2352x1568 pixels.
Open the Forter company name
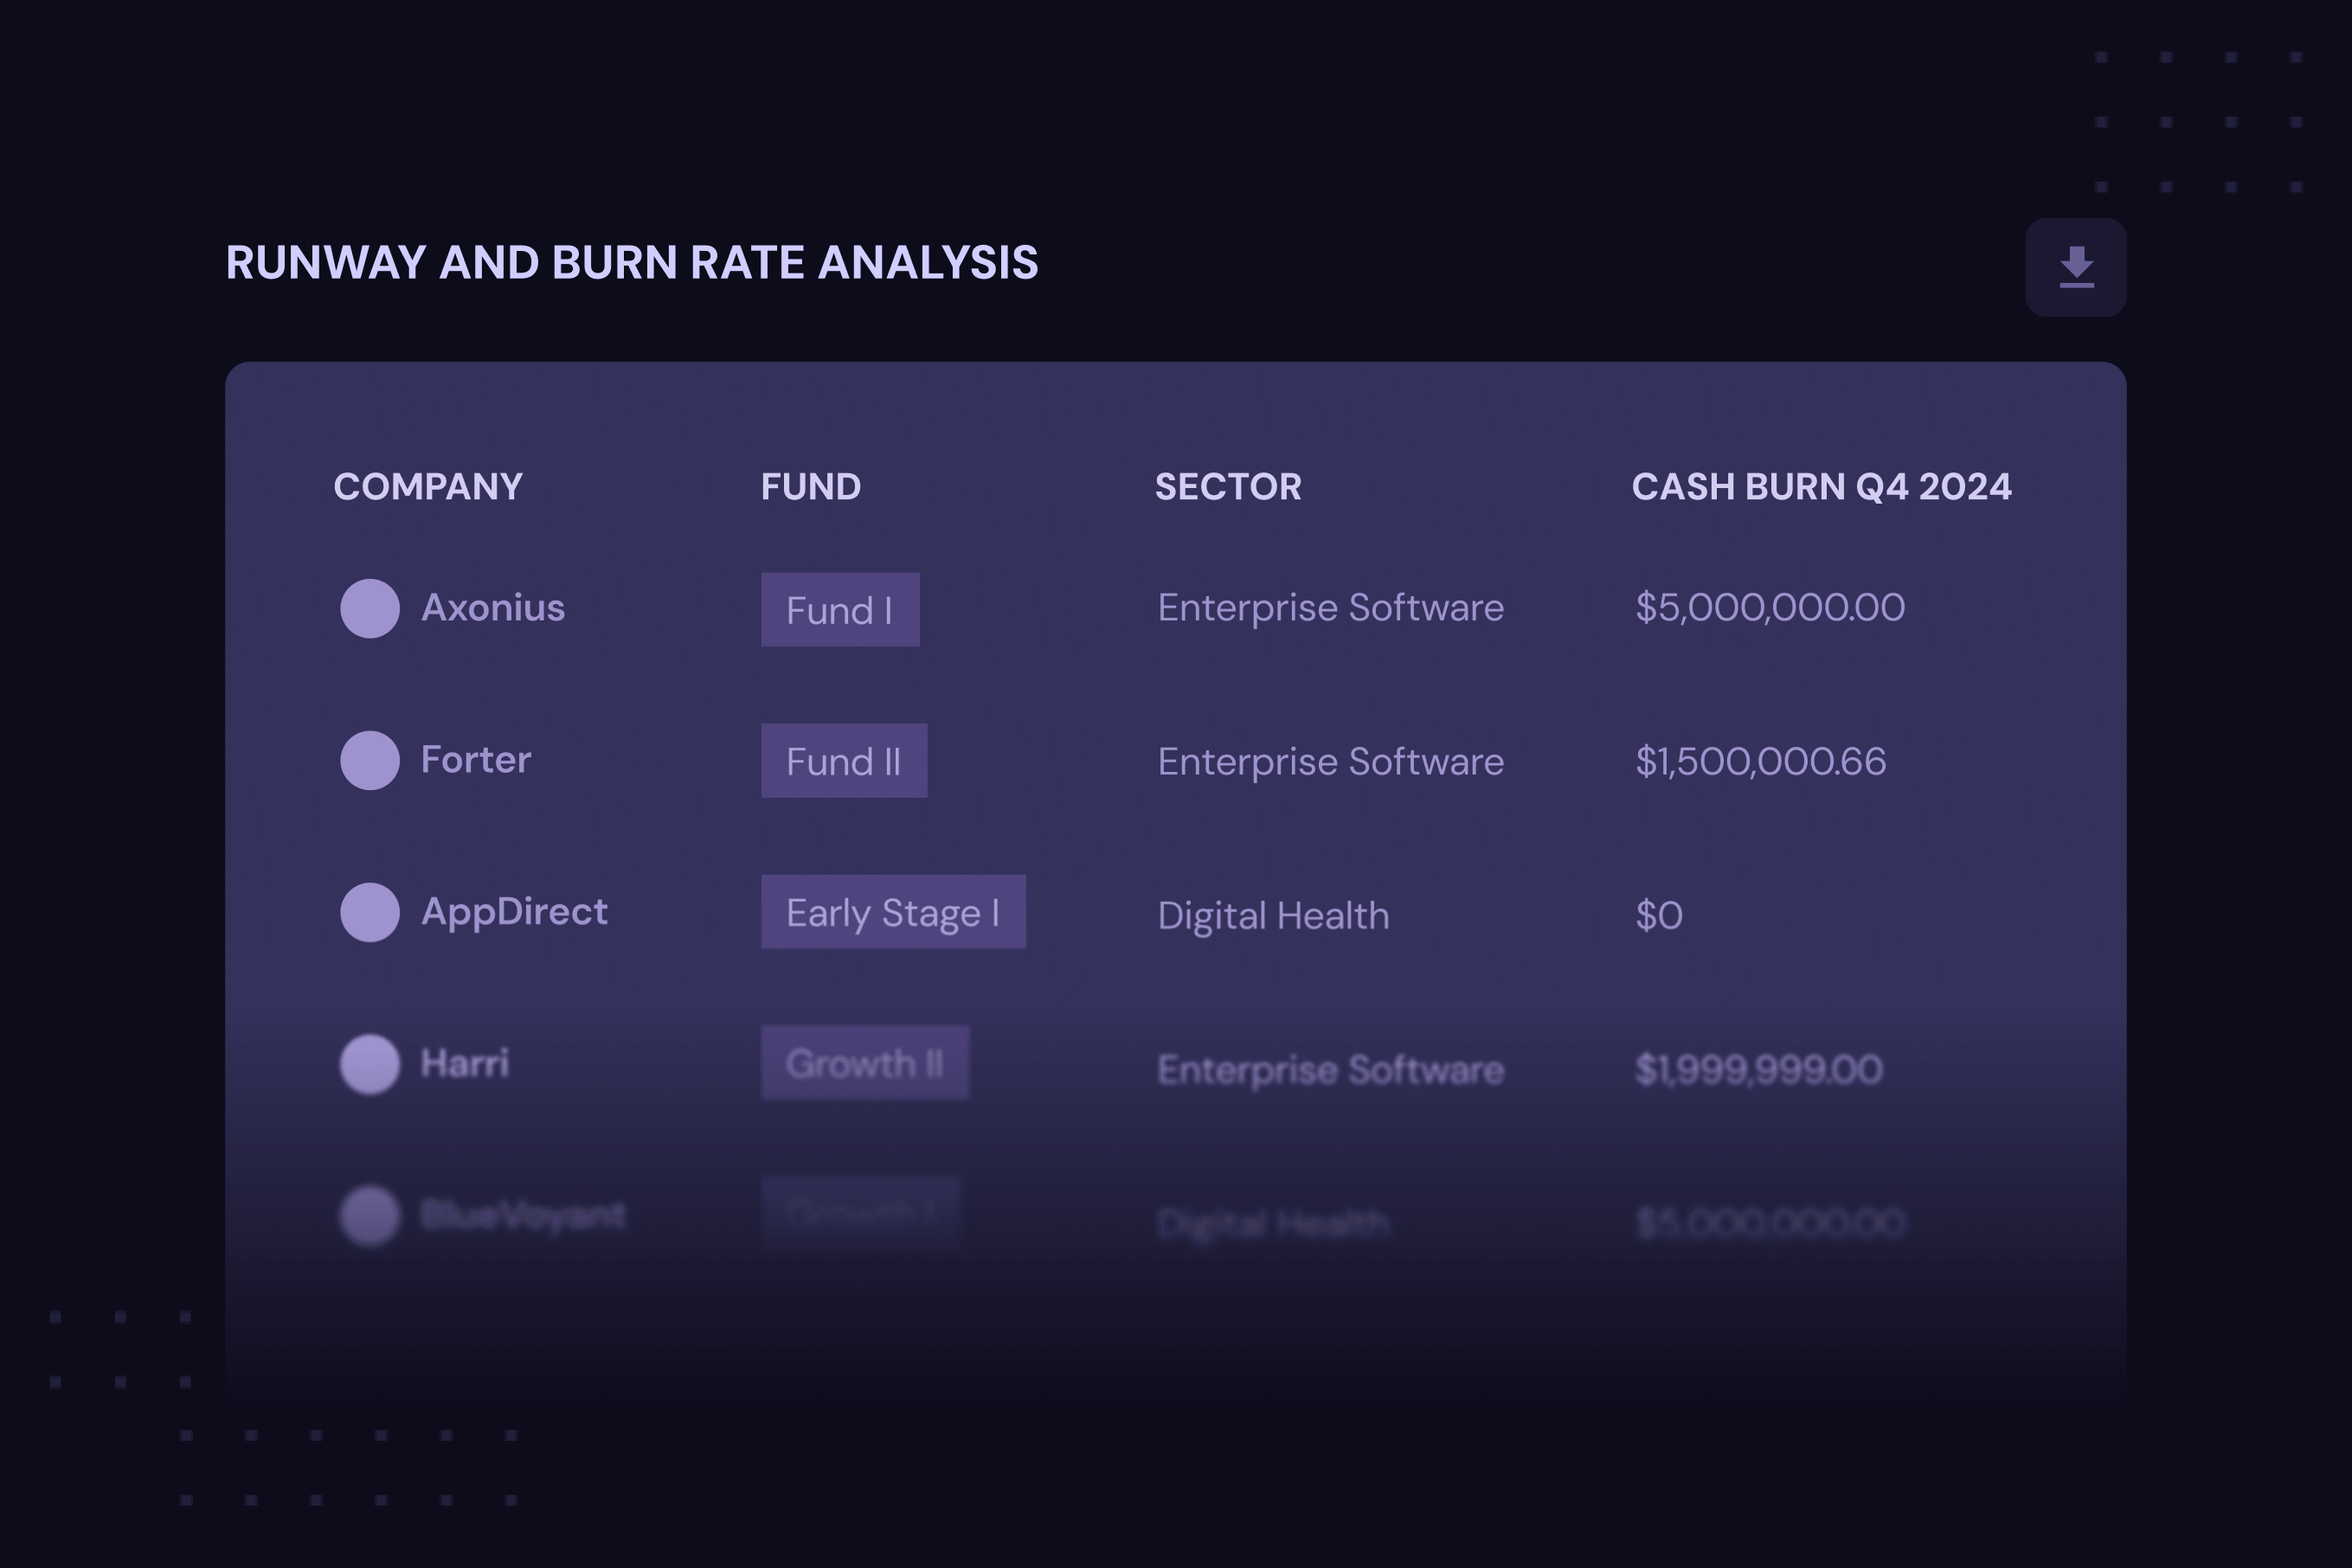pyautogui.click(x=476, y=760)
